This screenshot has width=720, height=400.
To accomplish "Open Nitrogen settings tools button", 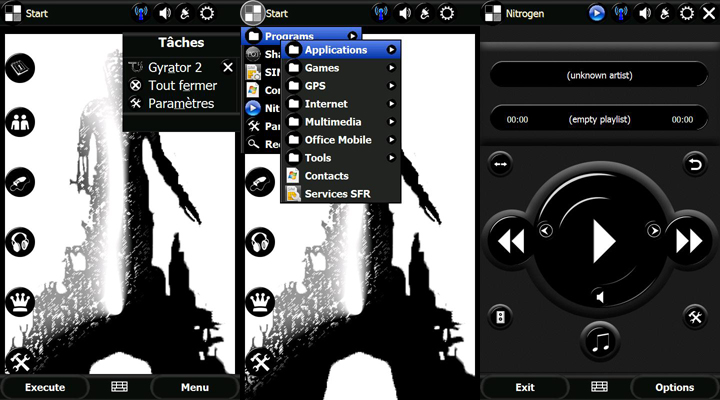I will point(695,316).
